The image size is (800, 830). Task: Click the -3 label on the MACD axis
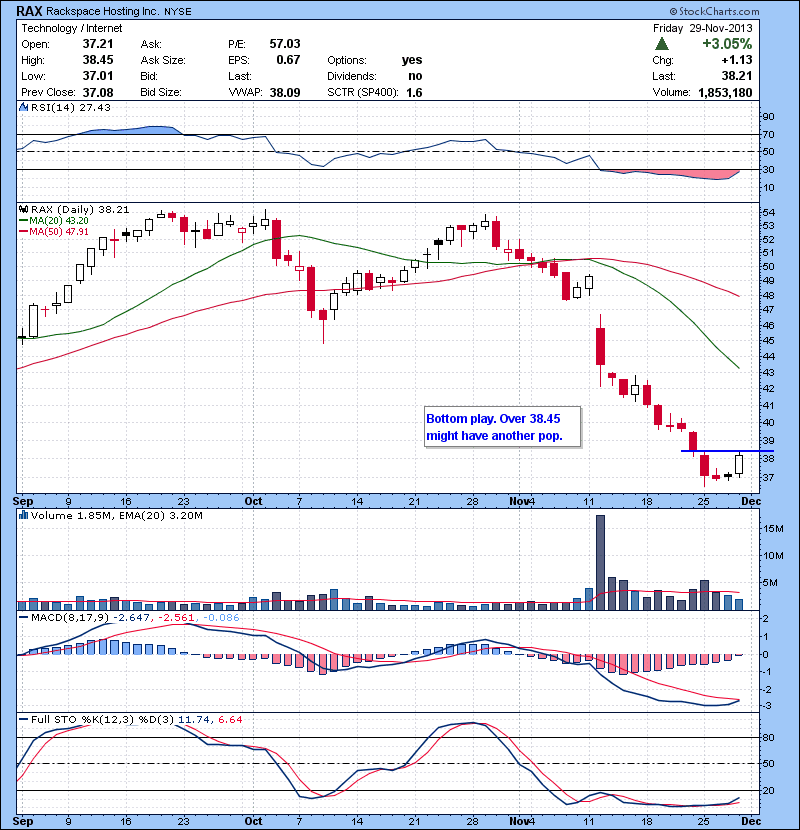coord(766,706)
